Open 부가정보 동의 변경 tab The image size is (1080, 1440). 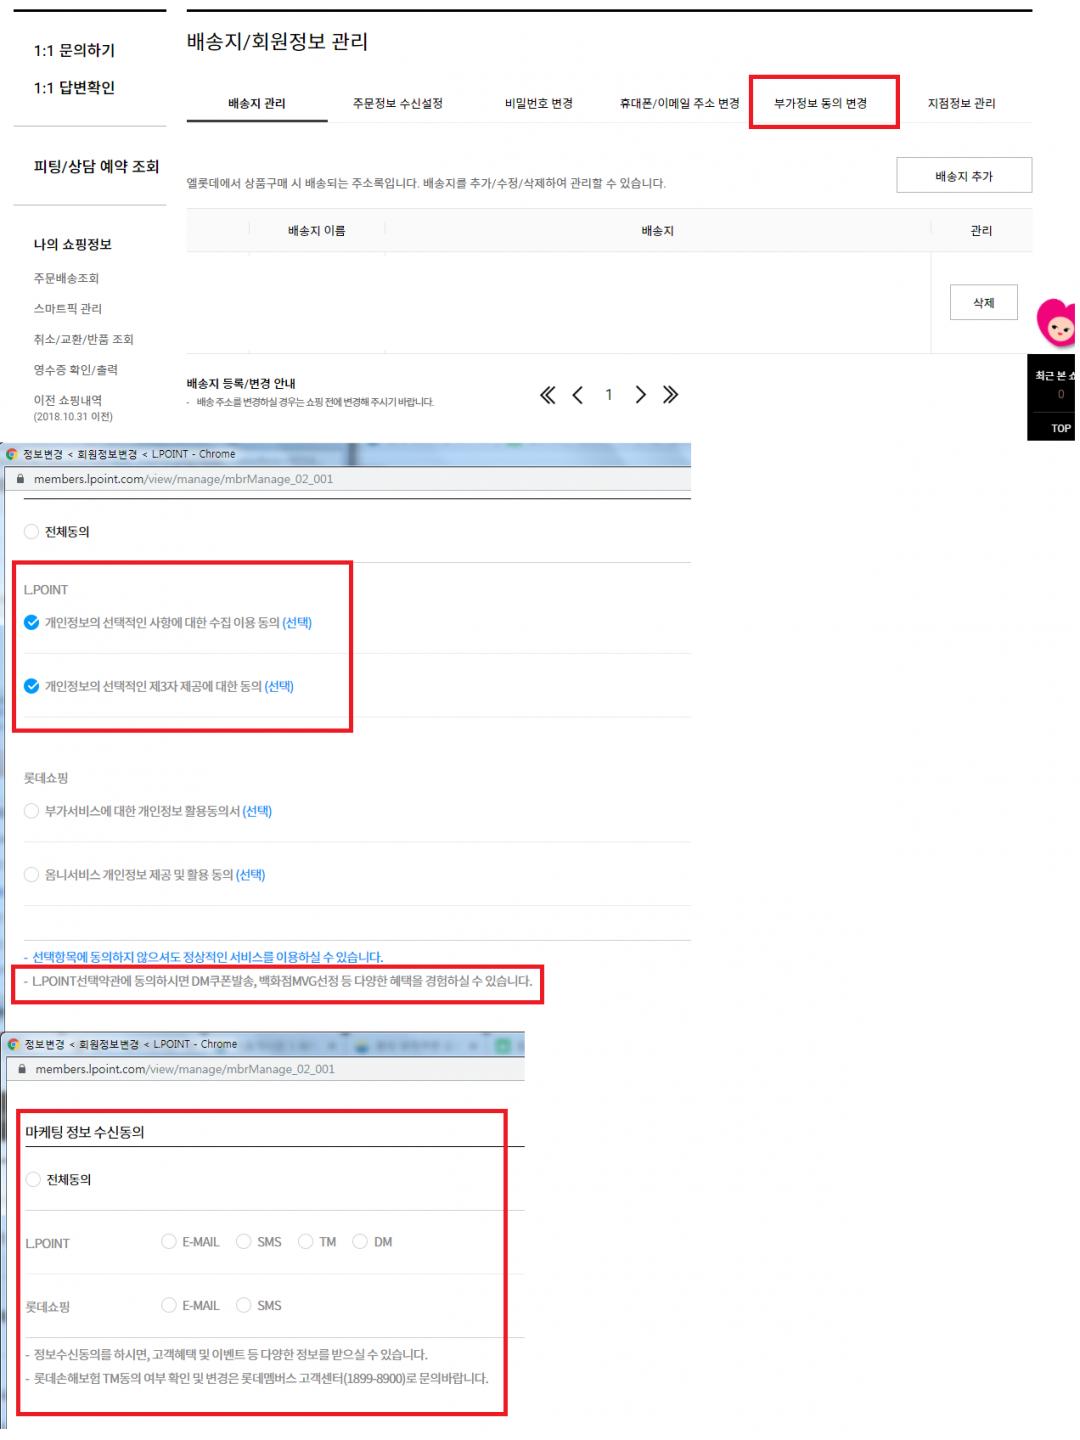click(x=821, y=103)
